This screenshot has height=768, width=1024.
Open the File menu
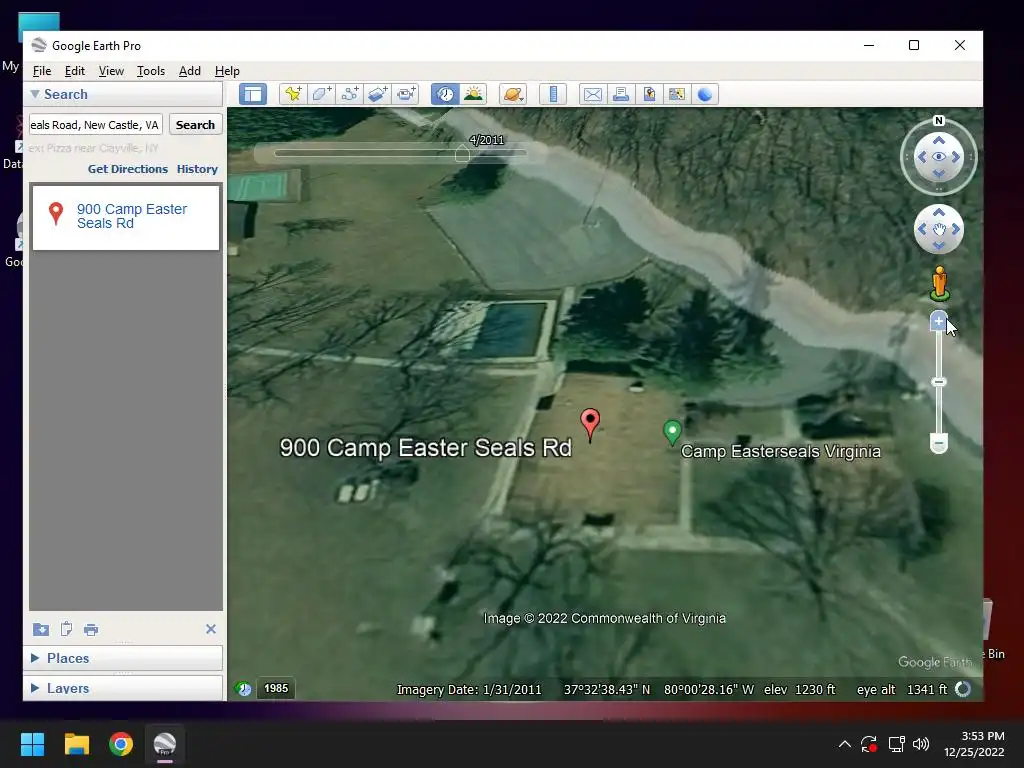coord(42,71)
